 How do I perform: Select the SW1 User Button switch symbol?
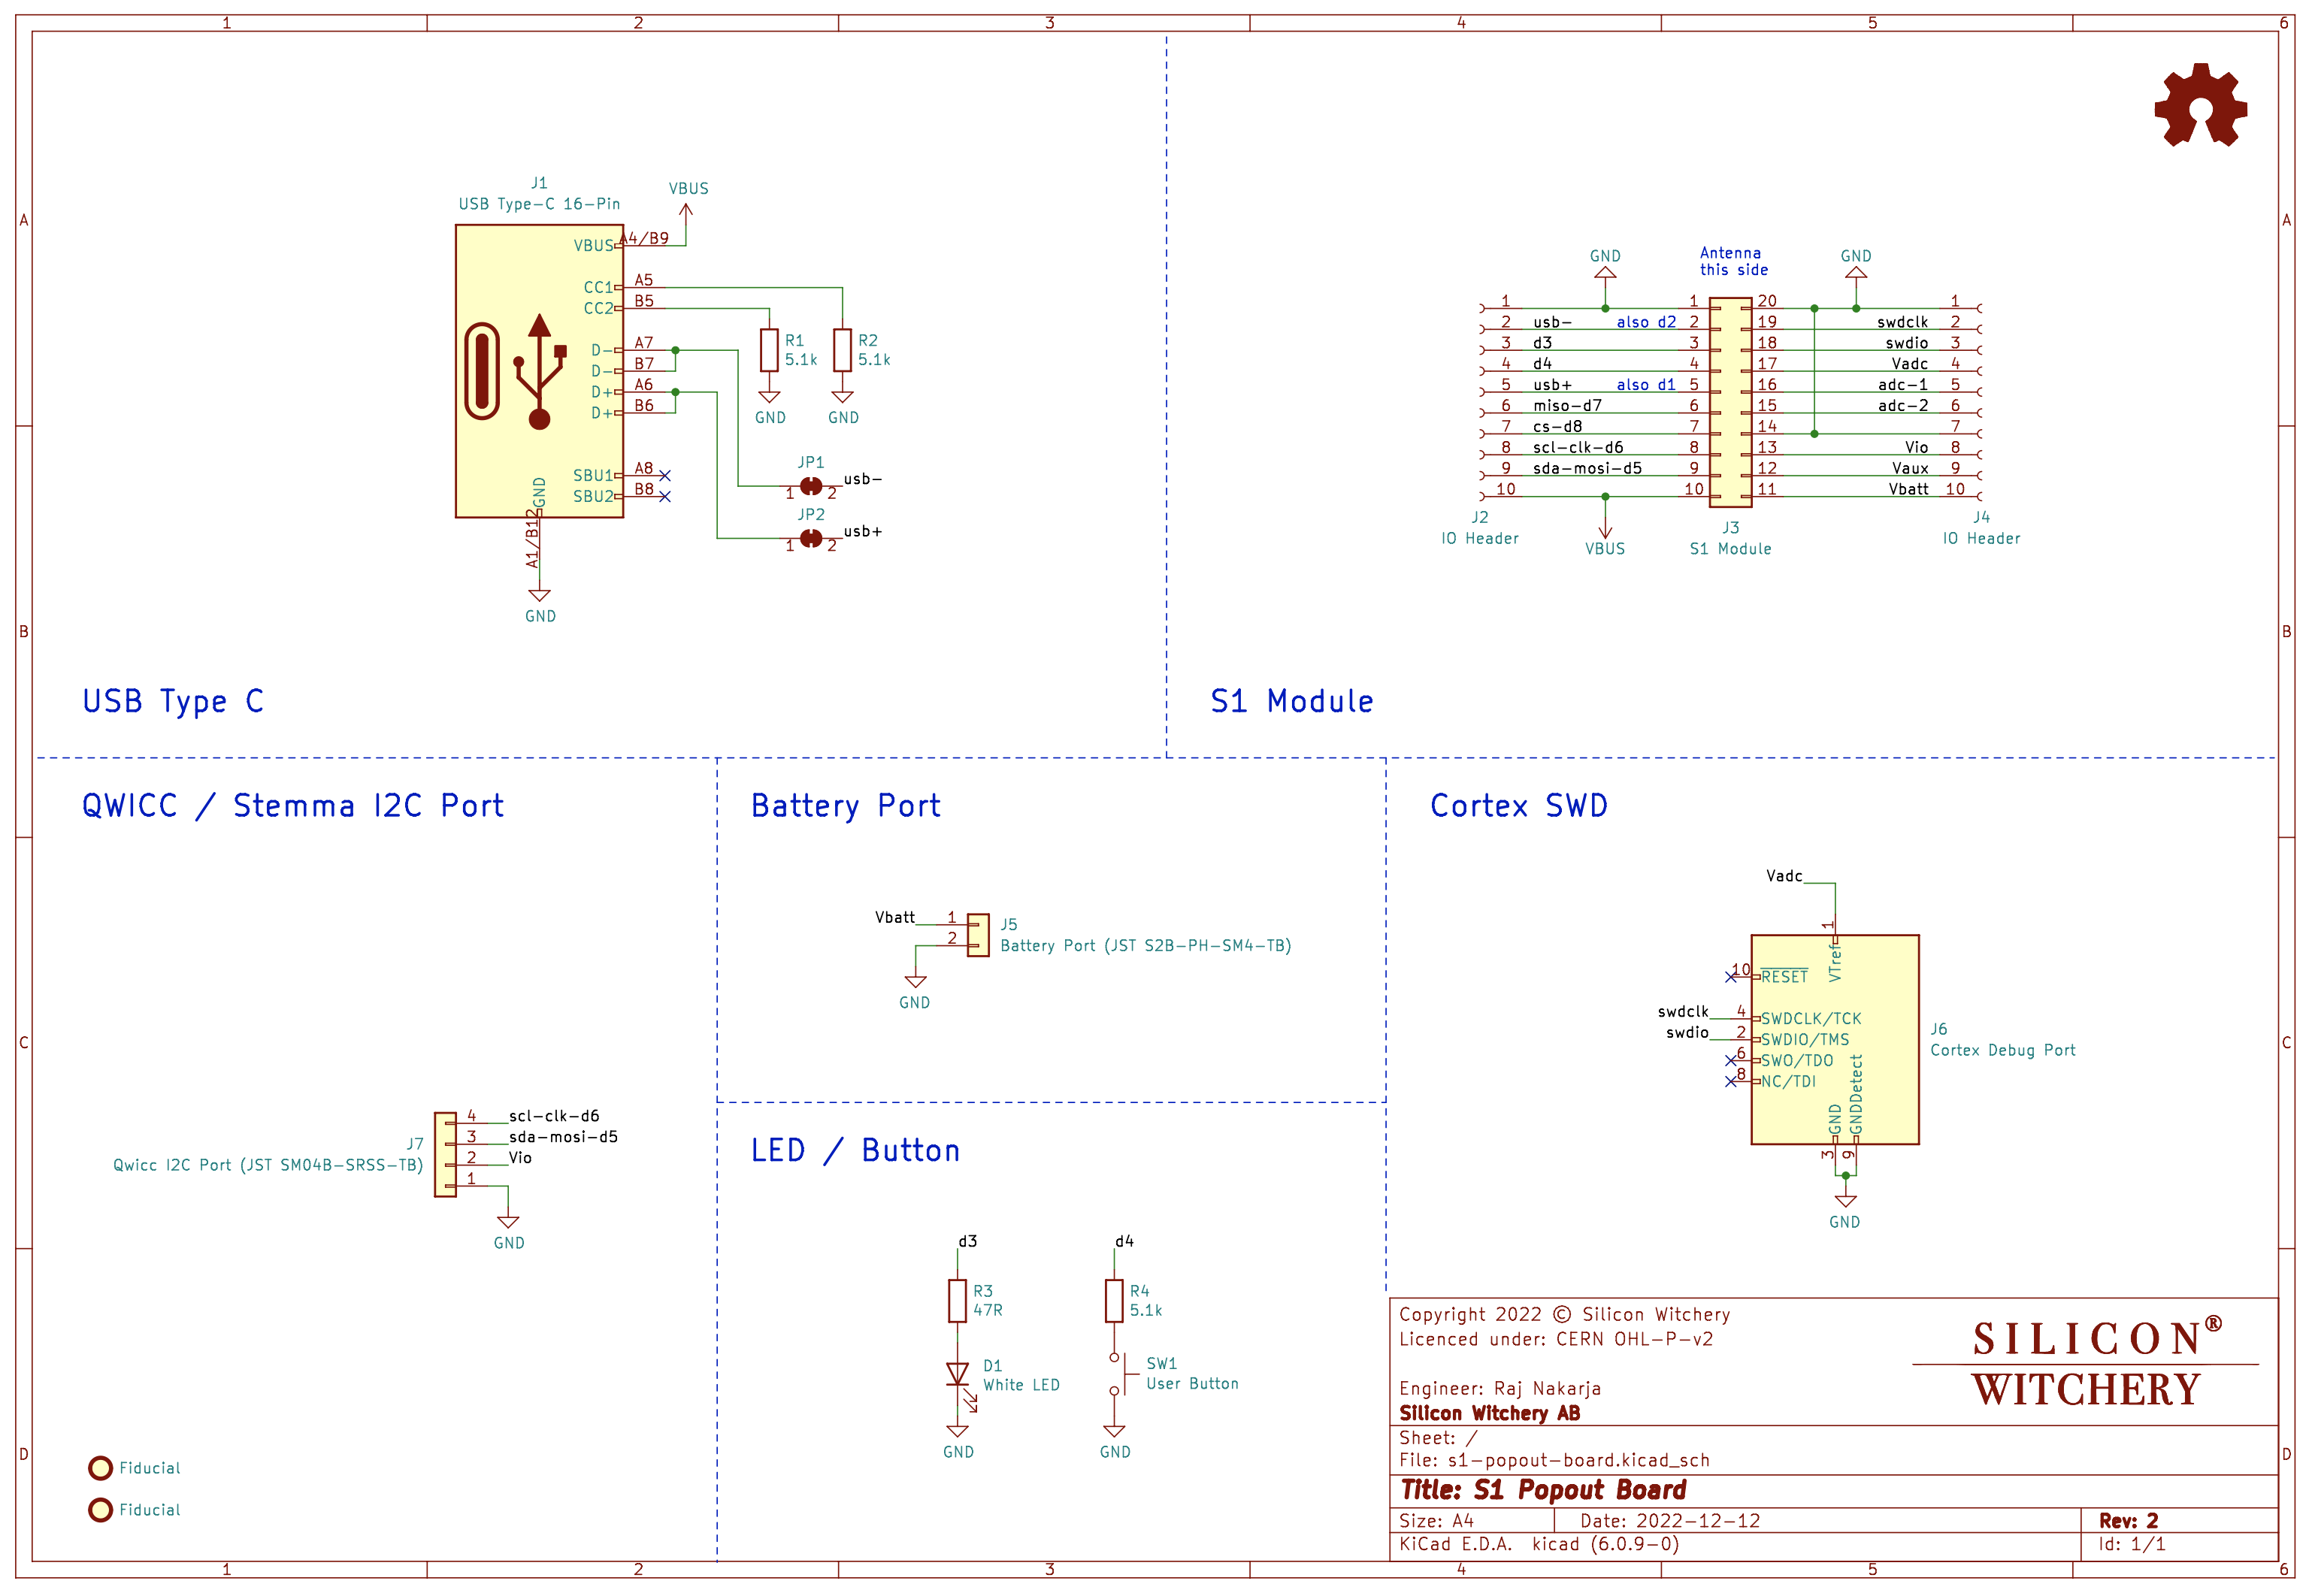tap(1119, 1374)
